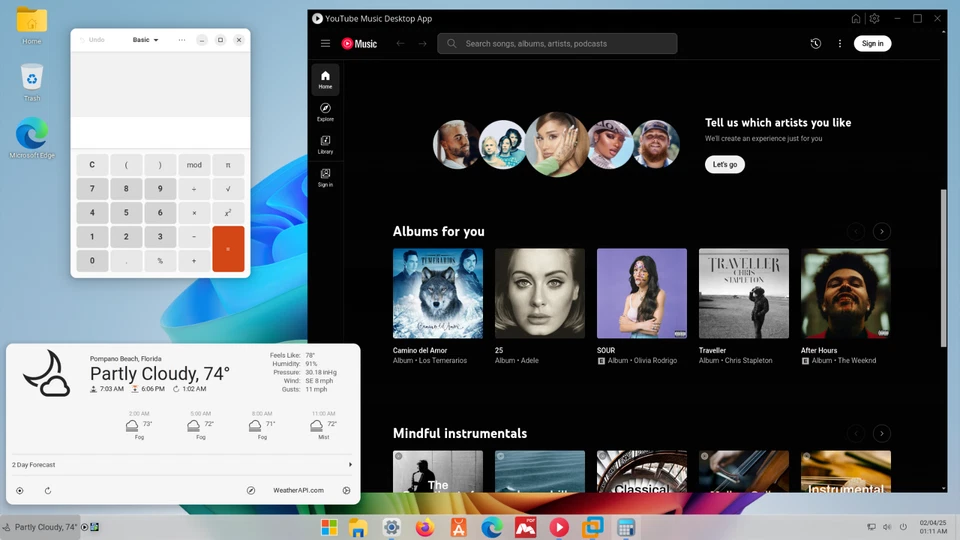The image size is (960, 540).
Task: Click the Chris Stapleton artist link
Action: click(x=749, y=361)
